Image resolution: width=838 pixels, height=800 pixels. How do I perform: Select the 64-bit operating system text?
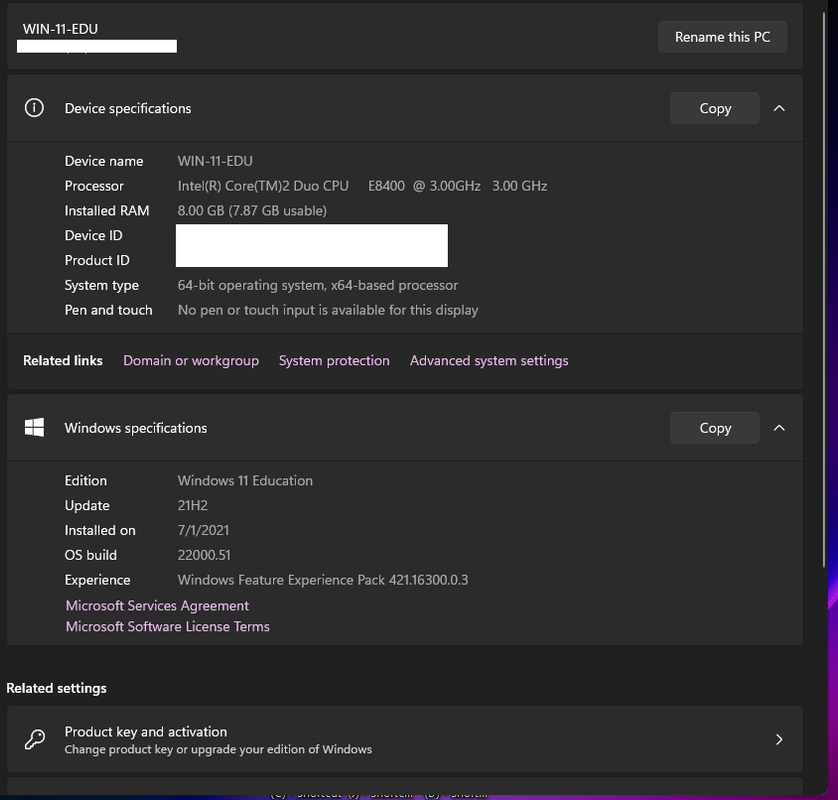317,285
